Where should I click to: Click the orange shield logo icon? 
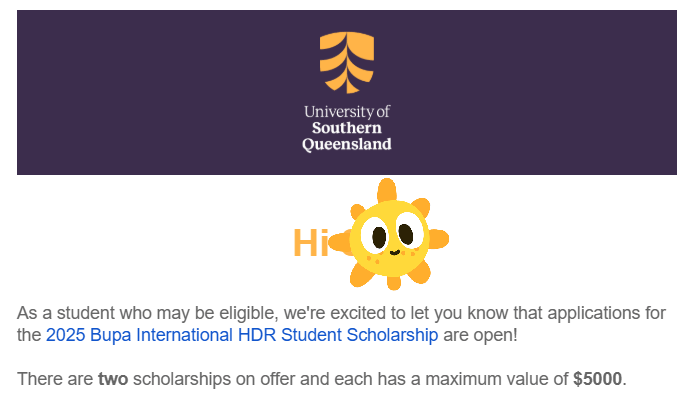pyautogui.click(x=347, y=62)
